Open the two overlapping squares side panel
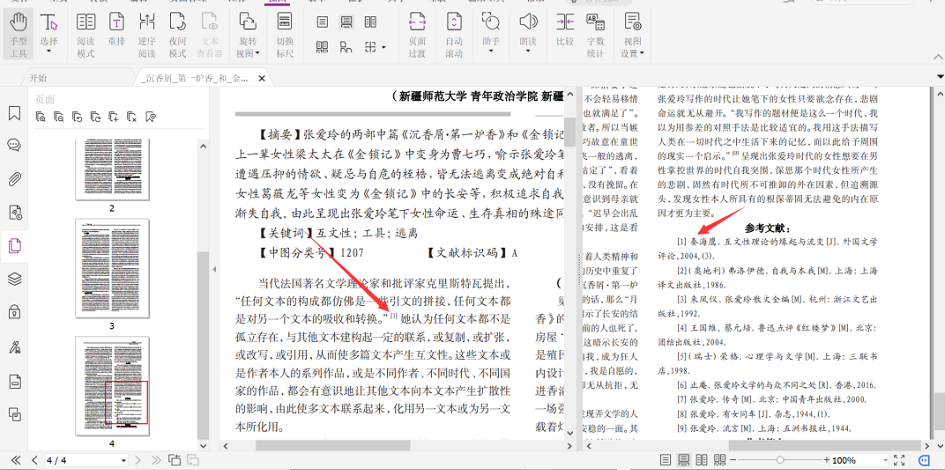This screenshot has height=470, width=945. click(14, 414)
